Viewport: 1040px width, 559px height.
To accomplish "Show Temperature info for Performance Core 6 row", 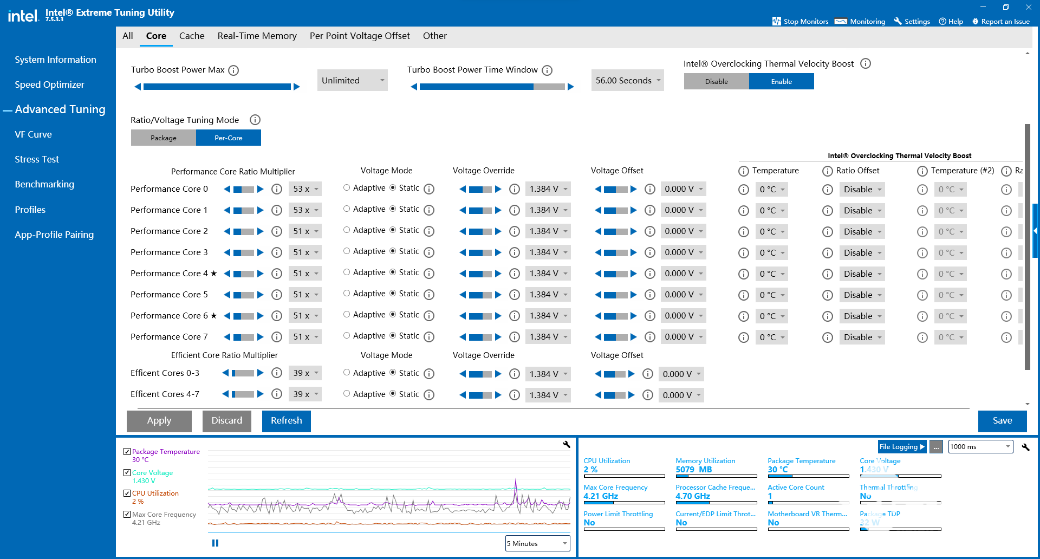I will pyautogui.click(x=744, y=316).
